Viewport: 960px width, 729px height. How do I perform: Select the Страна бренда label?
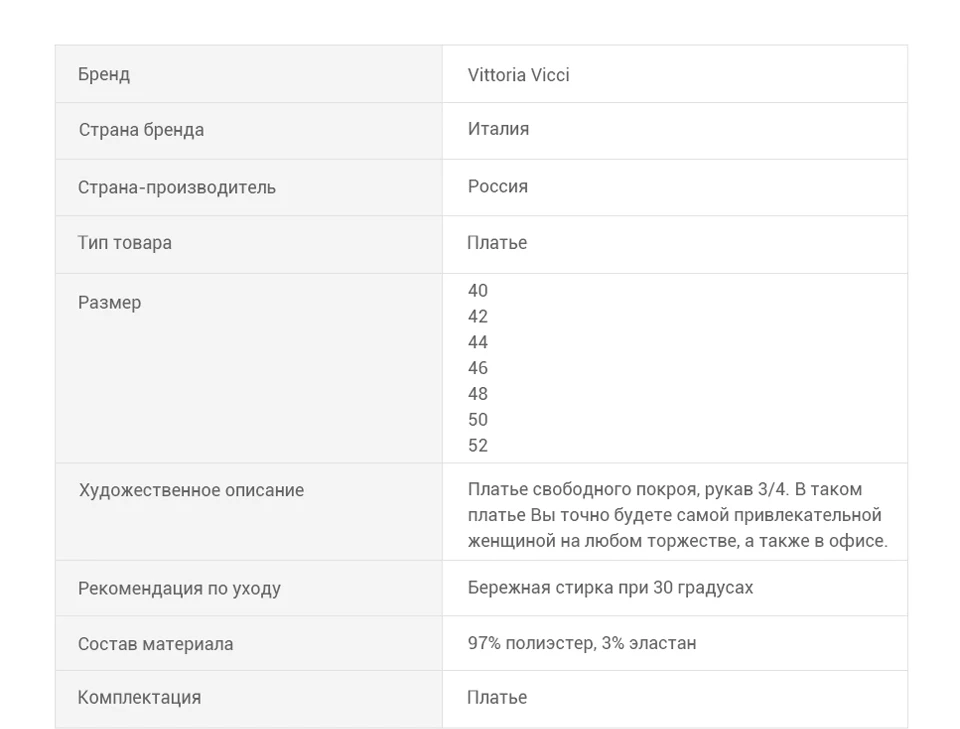tap(141, 130)
